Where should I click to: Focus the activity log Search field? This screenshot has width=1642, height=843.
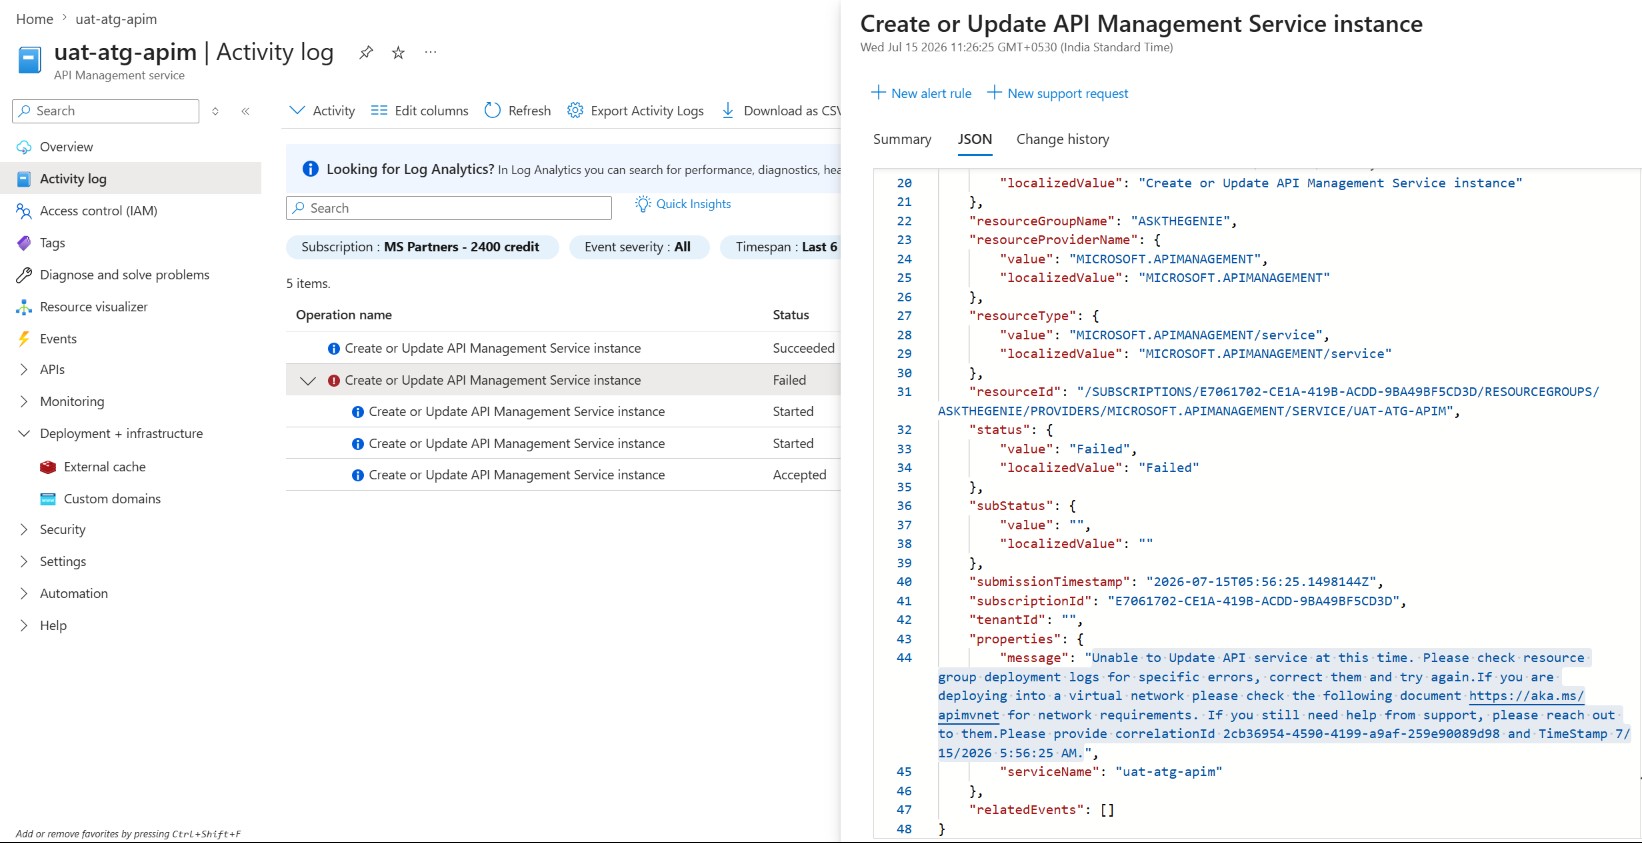[x=449, y=208]
